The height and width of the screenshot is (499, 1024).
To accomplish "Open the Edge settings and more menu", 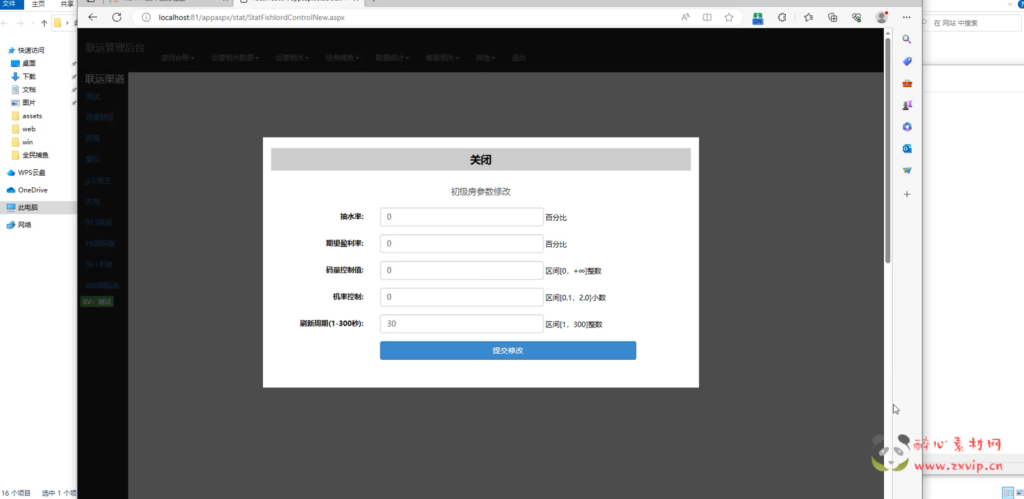I will coord(906,17).
